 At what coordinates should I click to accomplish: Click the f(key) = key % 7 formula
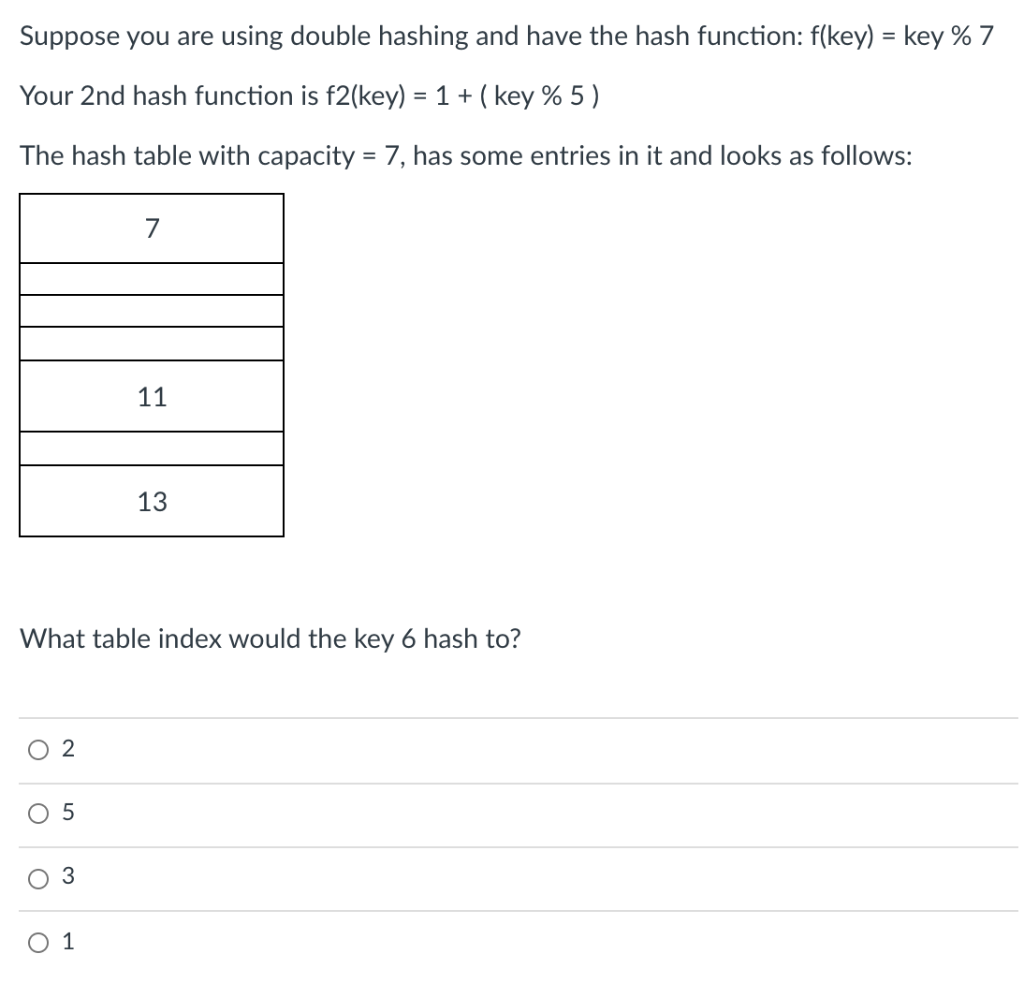[902, 37]
